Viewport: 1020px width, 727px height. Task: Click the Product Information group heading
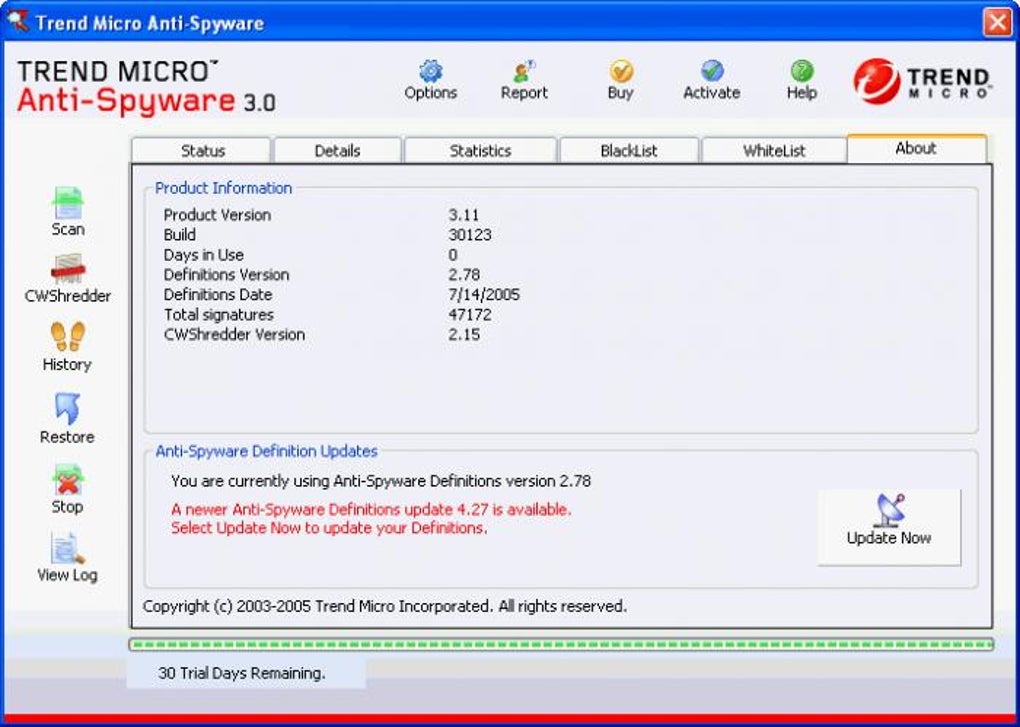point(223,188)
